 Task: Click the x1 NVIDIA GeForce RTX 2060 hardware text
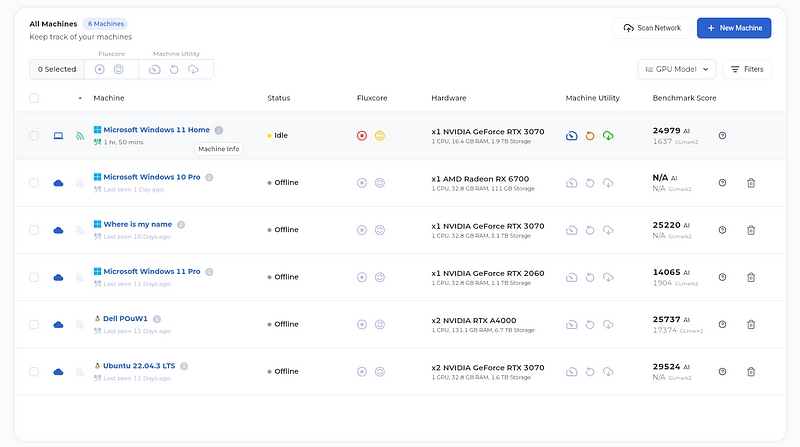[x=488, y=274]
